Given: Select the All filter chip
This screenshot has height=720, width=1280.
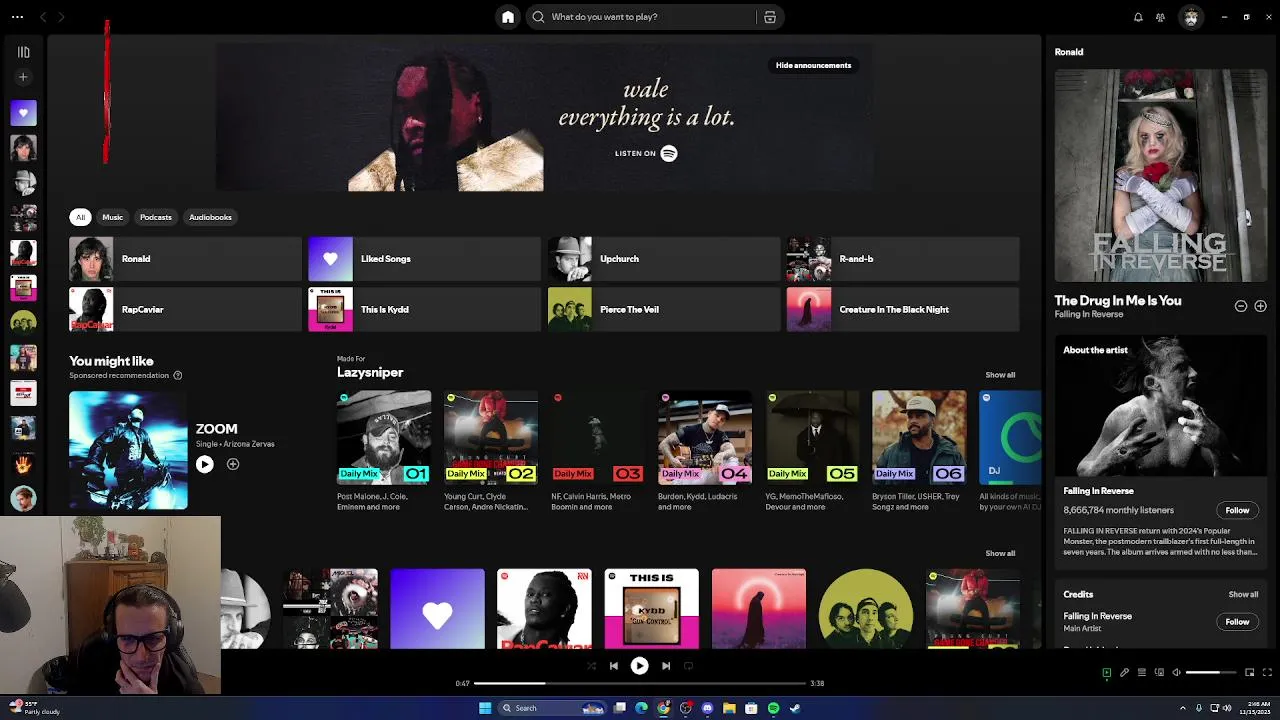Looking at the screenshot, I should pos(81,217).
